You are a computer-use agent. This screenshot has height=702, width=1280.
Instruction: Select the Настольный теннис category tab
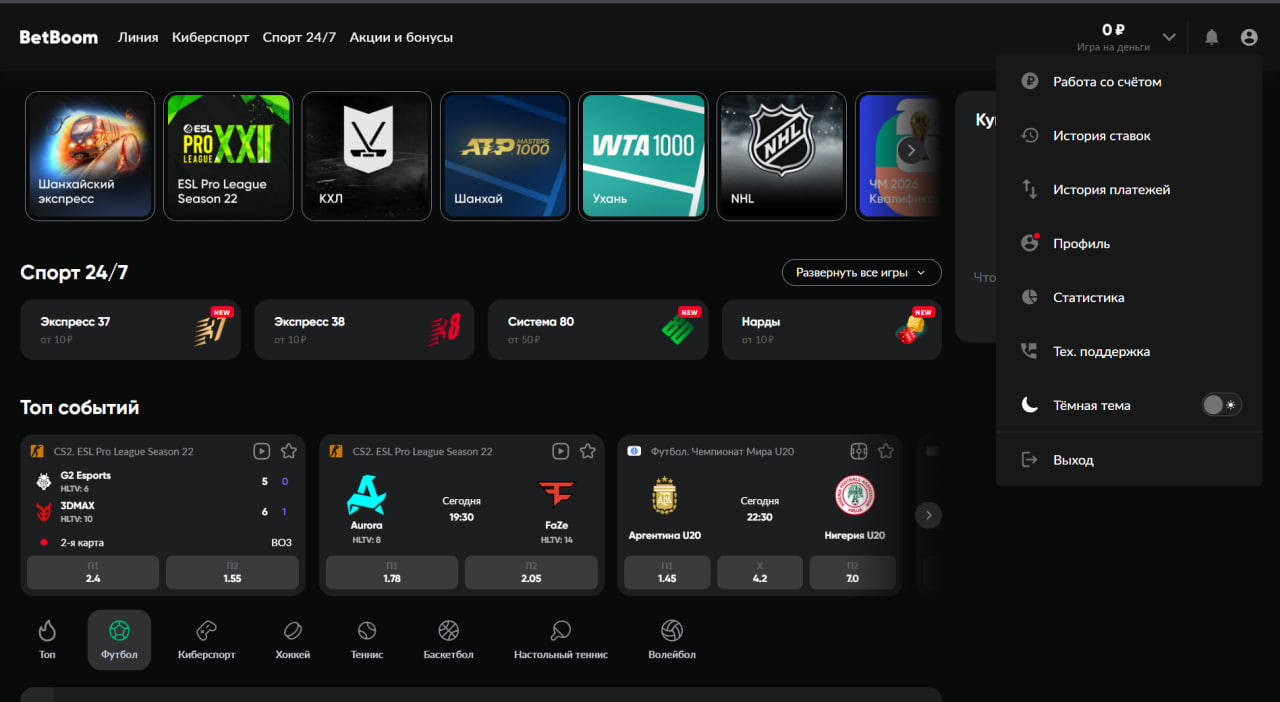click(x=561, y=640)
